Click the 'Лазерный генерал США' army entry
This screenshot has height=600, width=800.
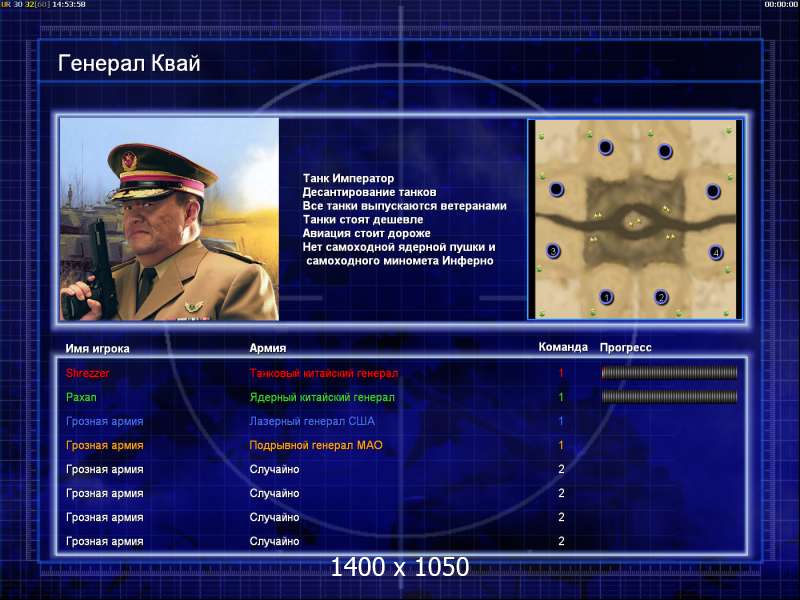point(312,421)
